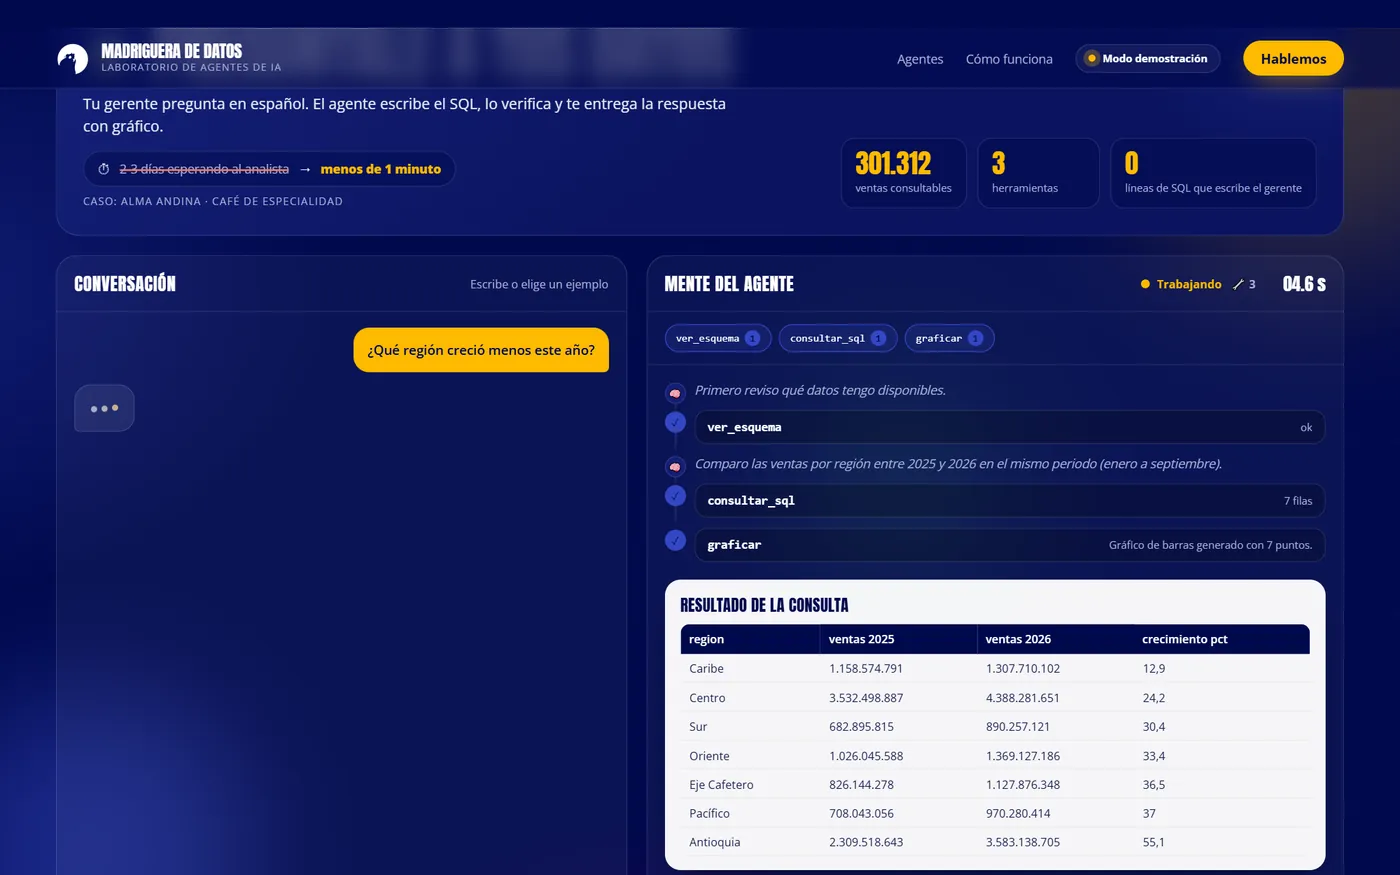Click the checkmark icon beside the ver_esquema step
Screen dimensions: 1400x875
[x=676, y=422]
